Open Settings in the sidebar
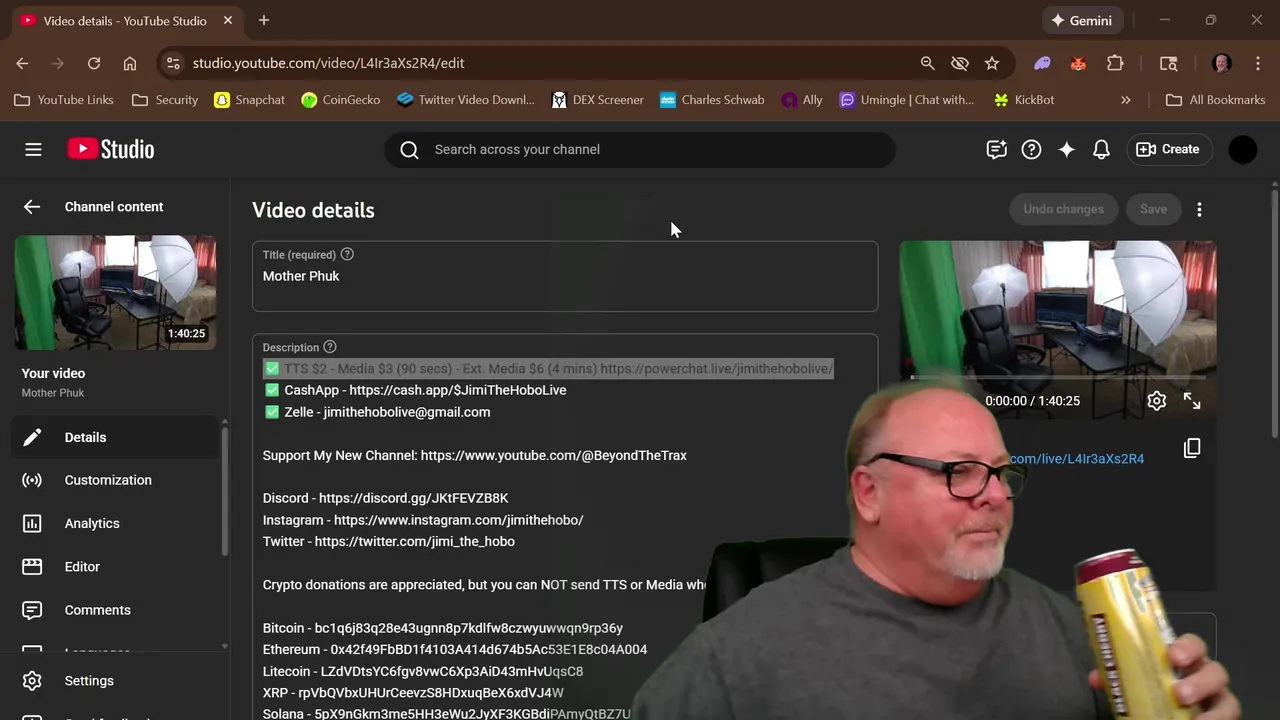 [x=115, y=681]
